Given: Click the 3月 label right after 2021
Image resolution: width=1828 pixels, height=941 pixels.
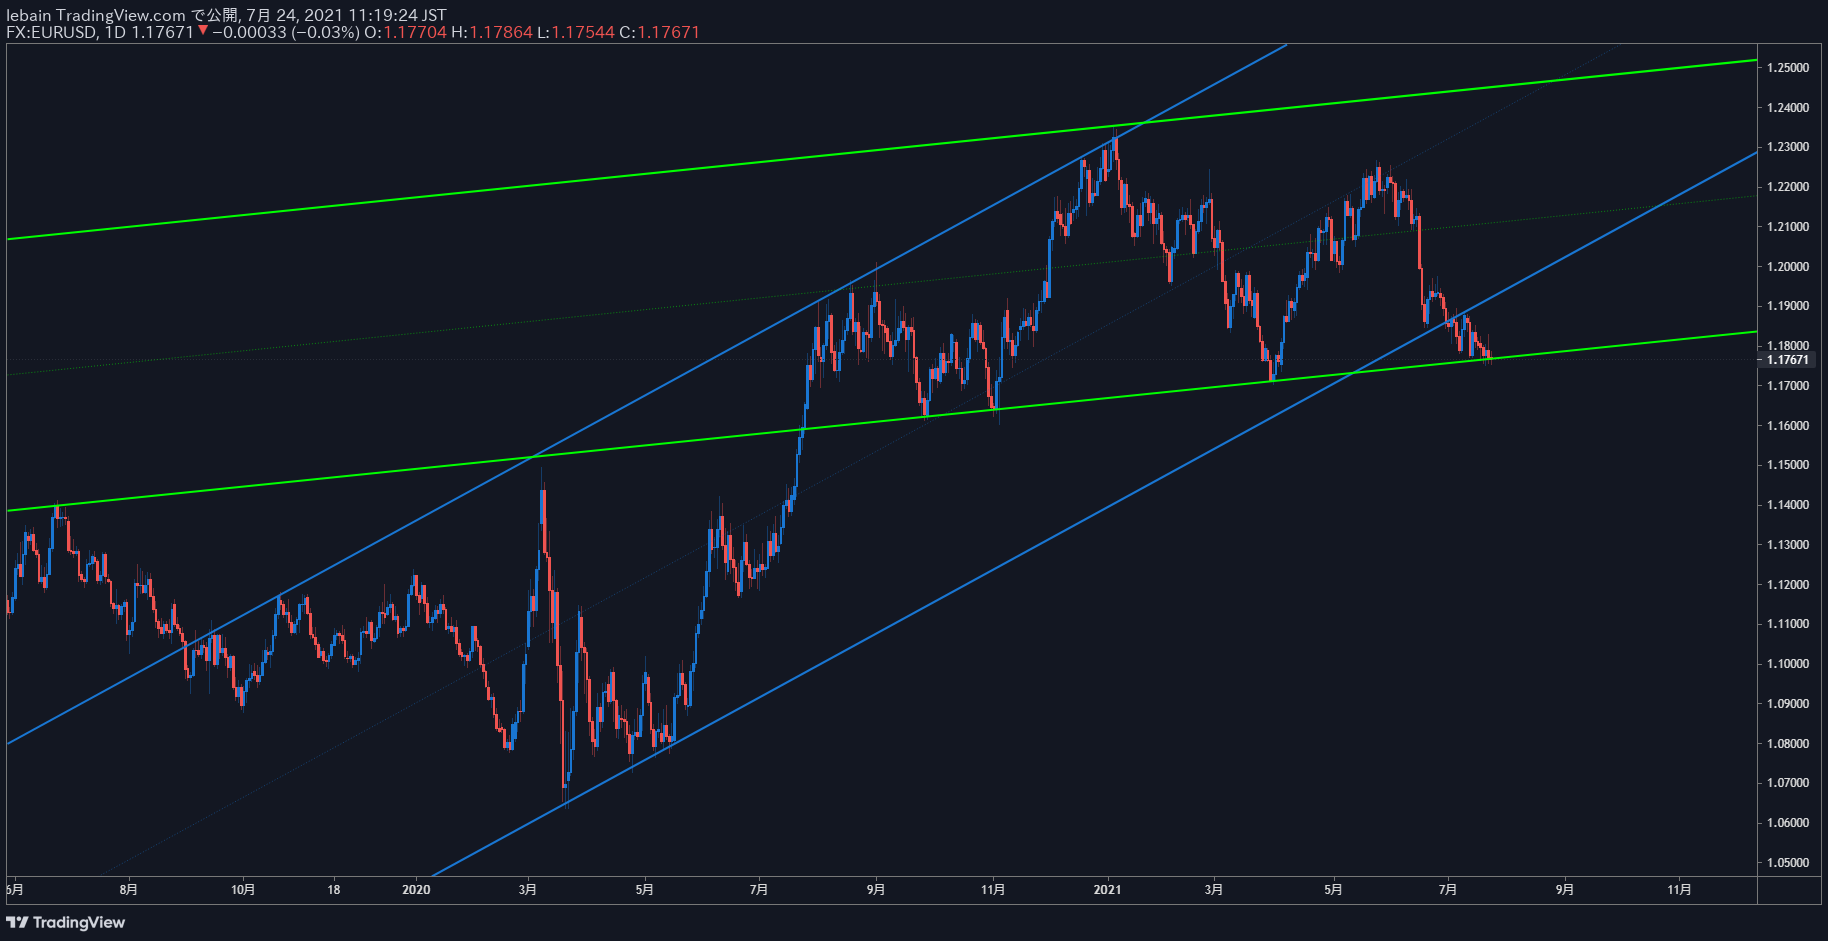Looking at the screenshot, I should click(x=1214, y=890).
